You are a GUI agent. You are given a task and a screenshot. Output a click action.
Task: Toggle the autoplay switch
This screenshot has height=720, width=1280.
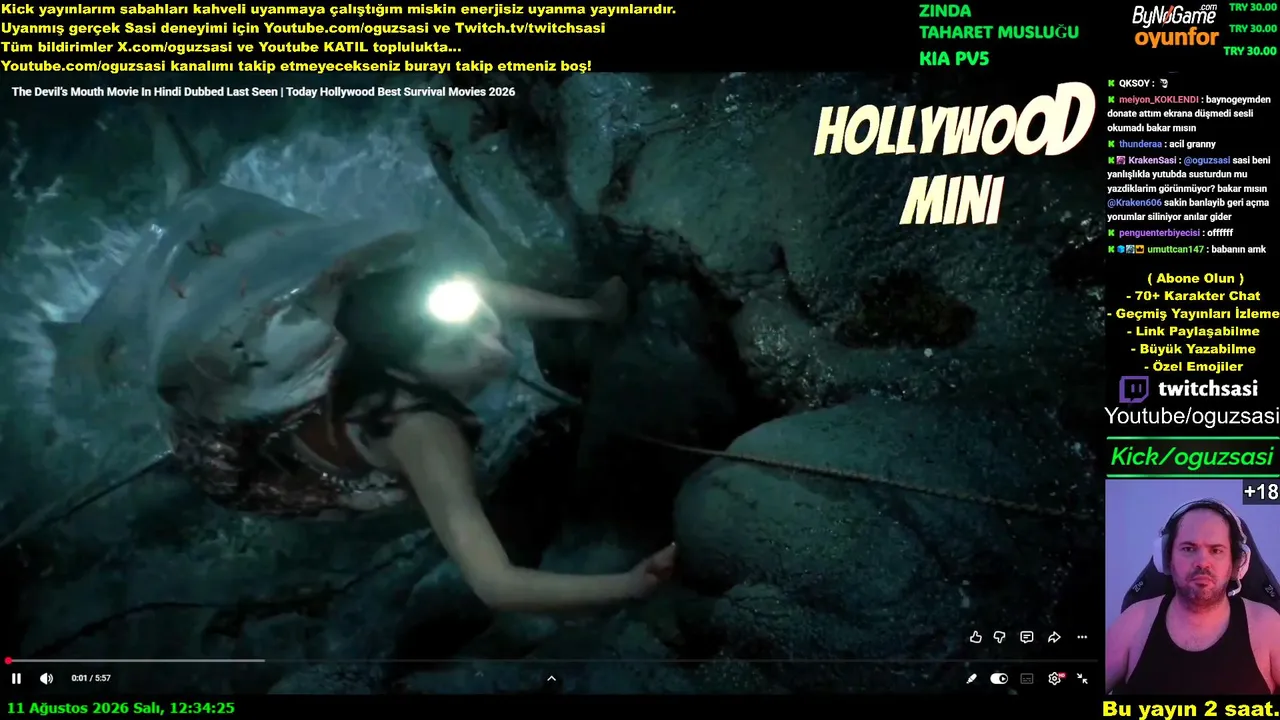999,678
